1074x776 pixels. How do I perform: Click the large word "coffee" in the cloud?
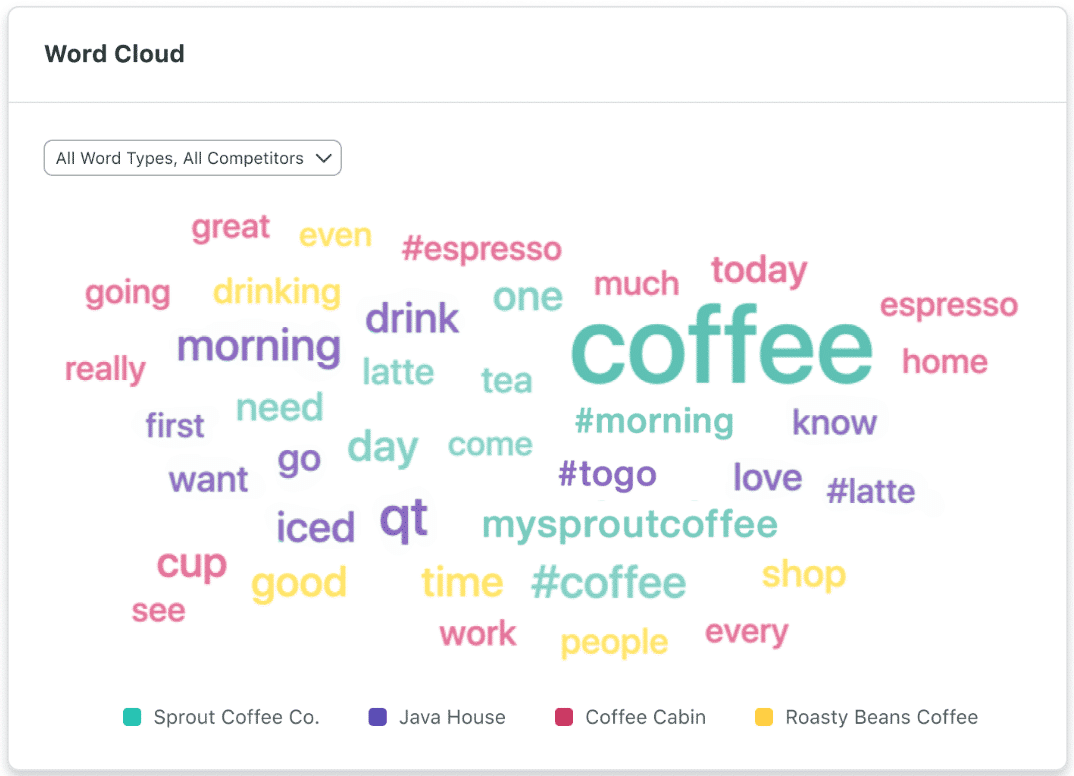[x=721, y=348]
